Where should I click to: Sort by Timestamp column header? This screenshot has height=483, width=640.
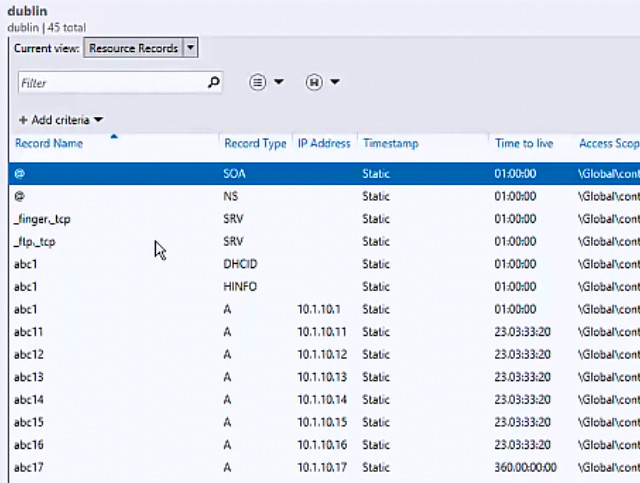pos(391,143)
